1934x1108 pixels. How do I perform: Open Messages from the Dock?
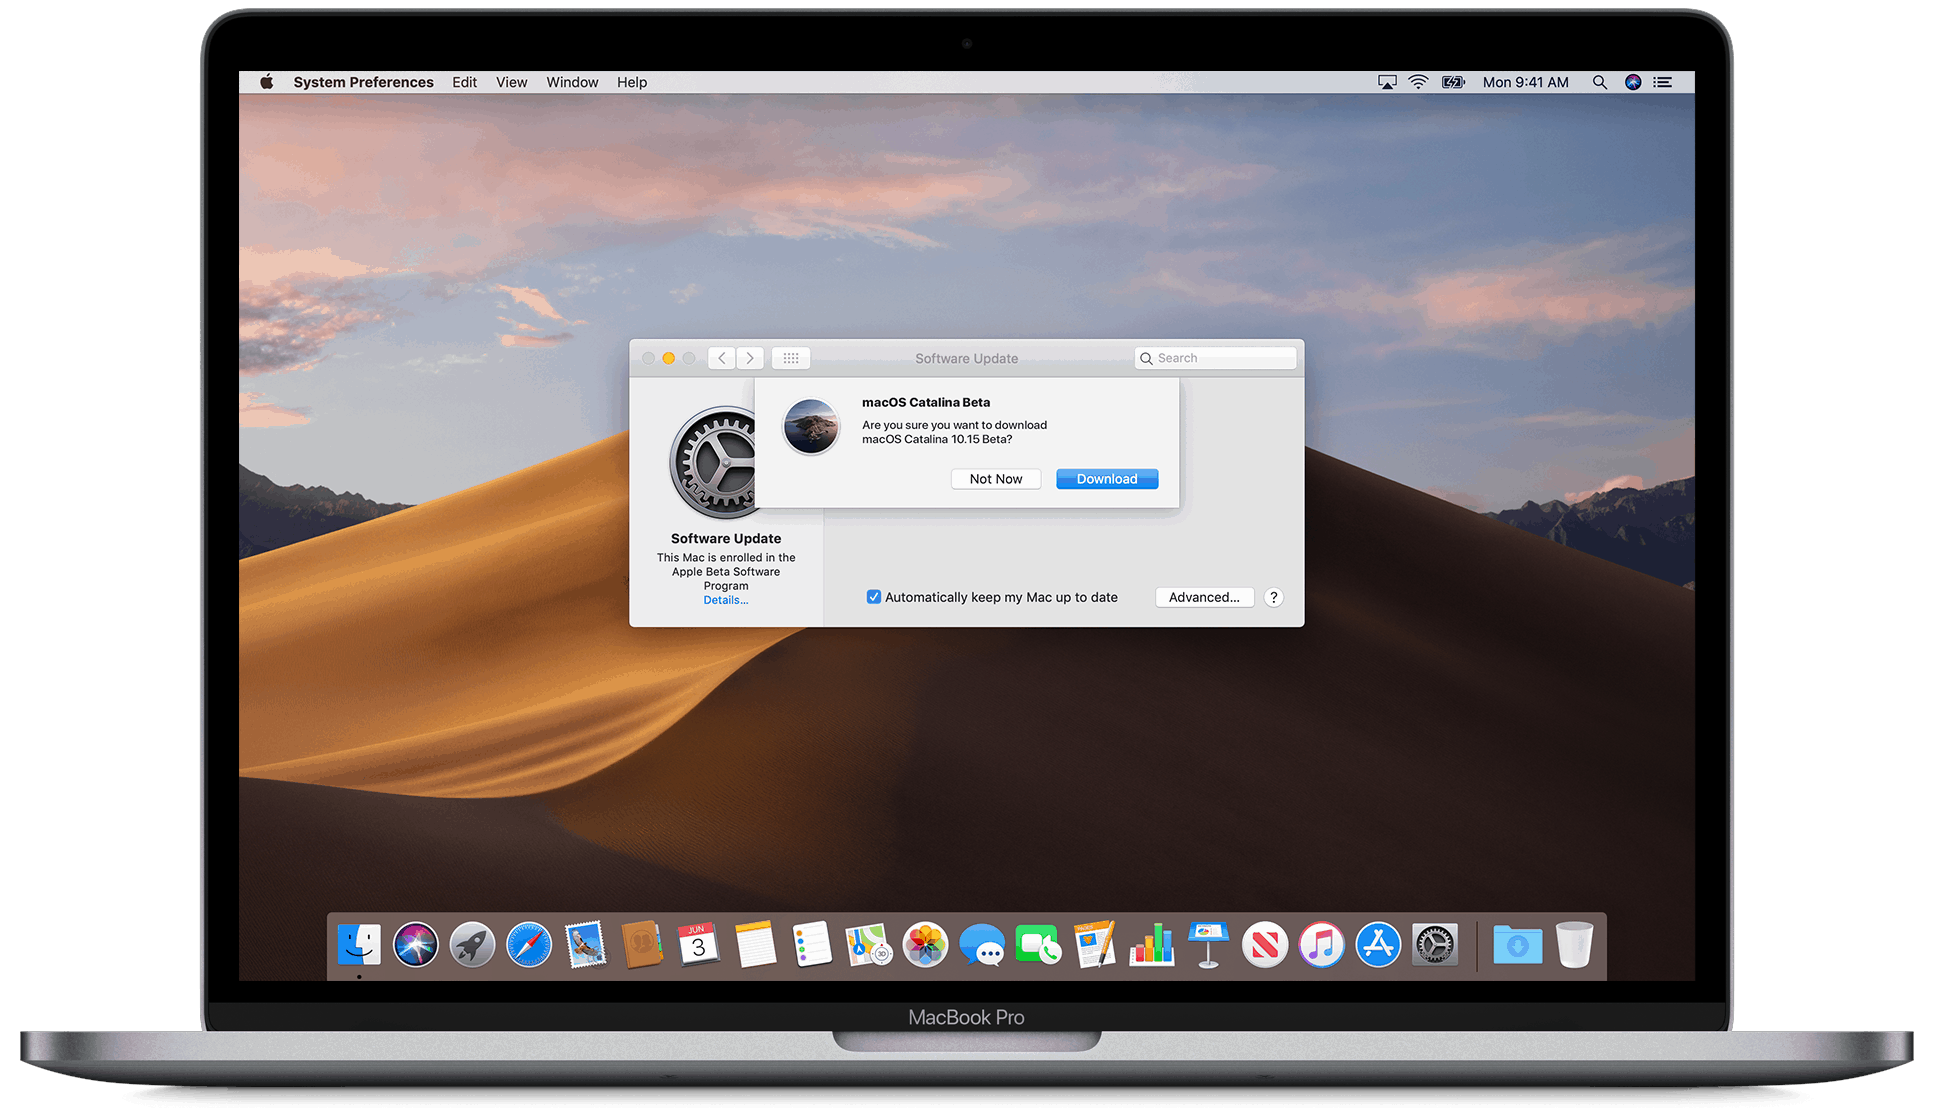click(982, 944)
